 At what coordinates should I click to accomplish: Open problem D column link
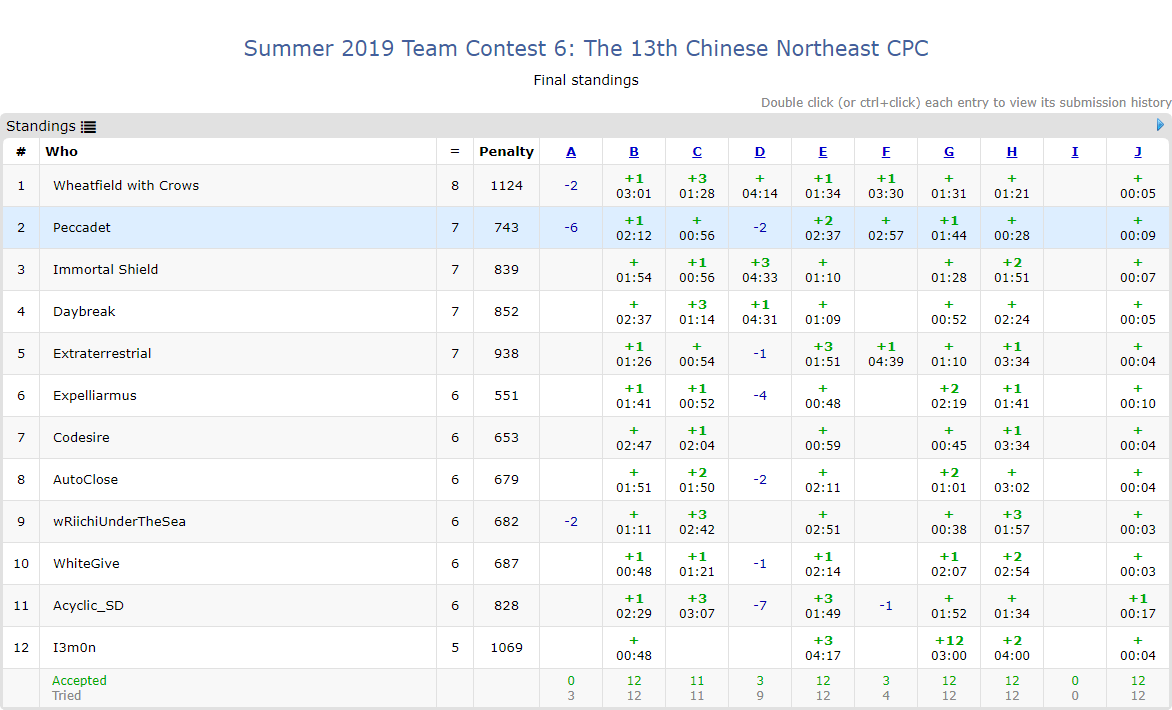pyautogui.click(x=760, y=152)
